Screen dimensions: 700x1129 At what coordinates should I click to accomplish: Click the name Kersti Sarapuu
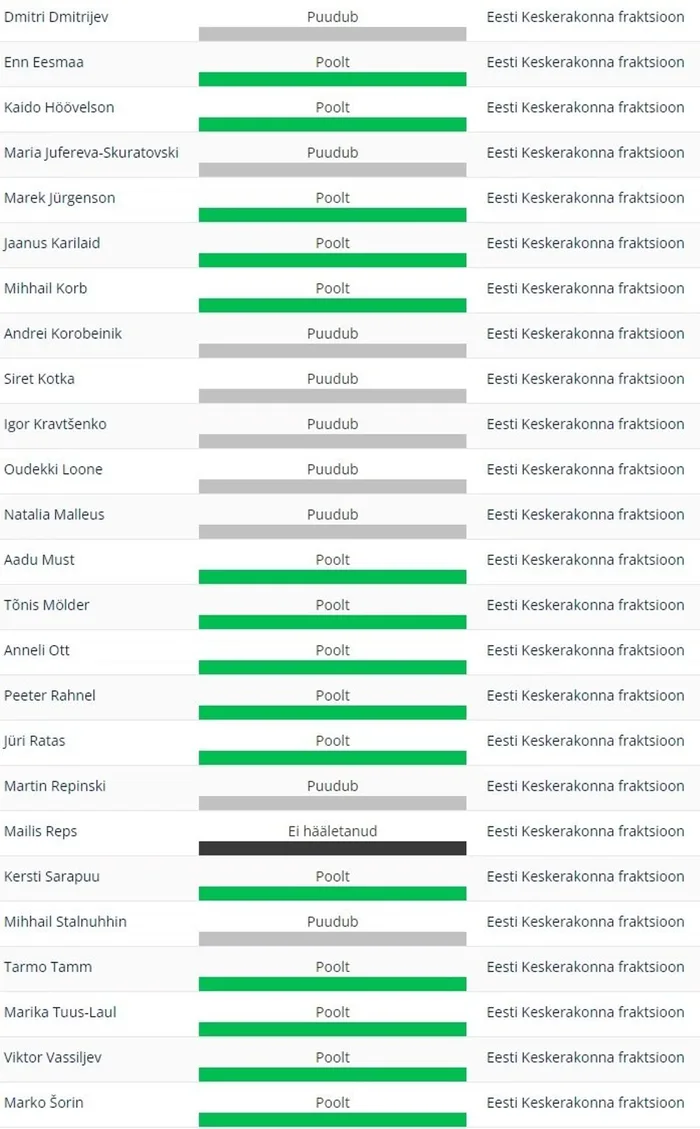click(x=52, y=877)
